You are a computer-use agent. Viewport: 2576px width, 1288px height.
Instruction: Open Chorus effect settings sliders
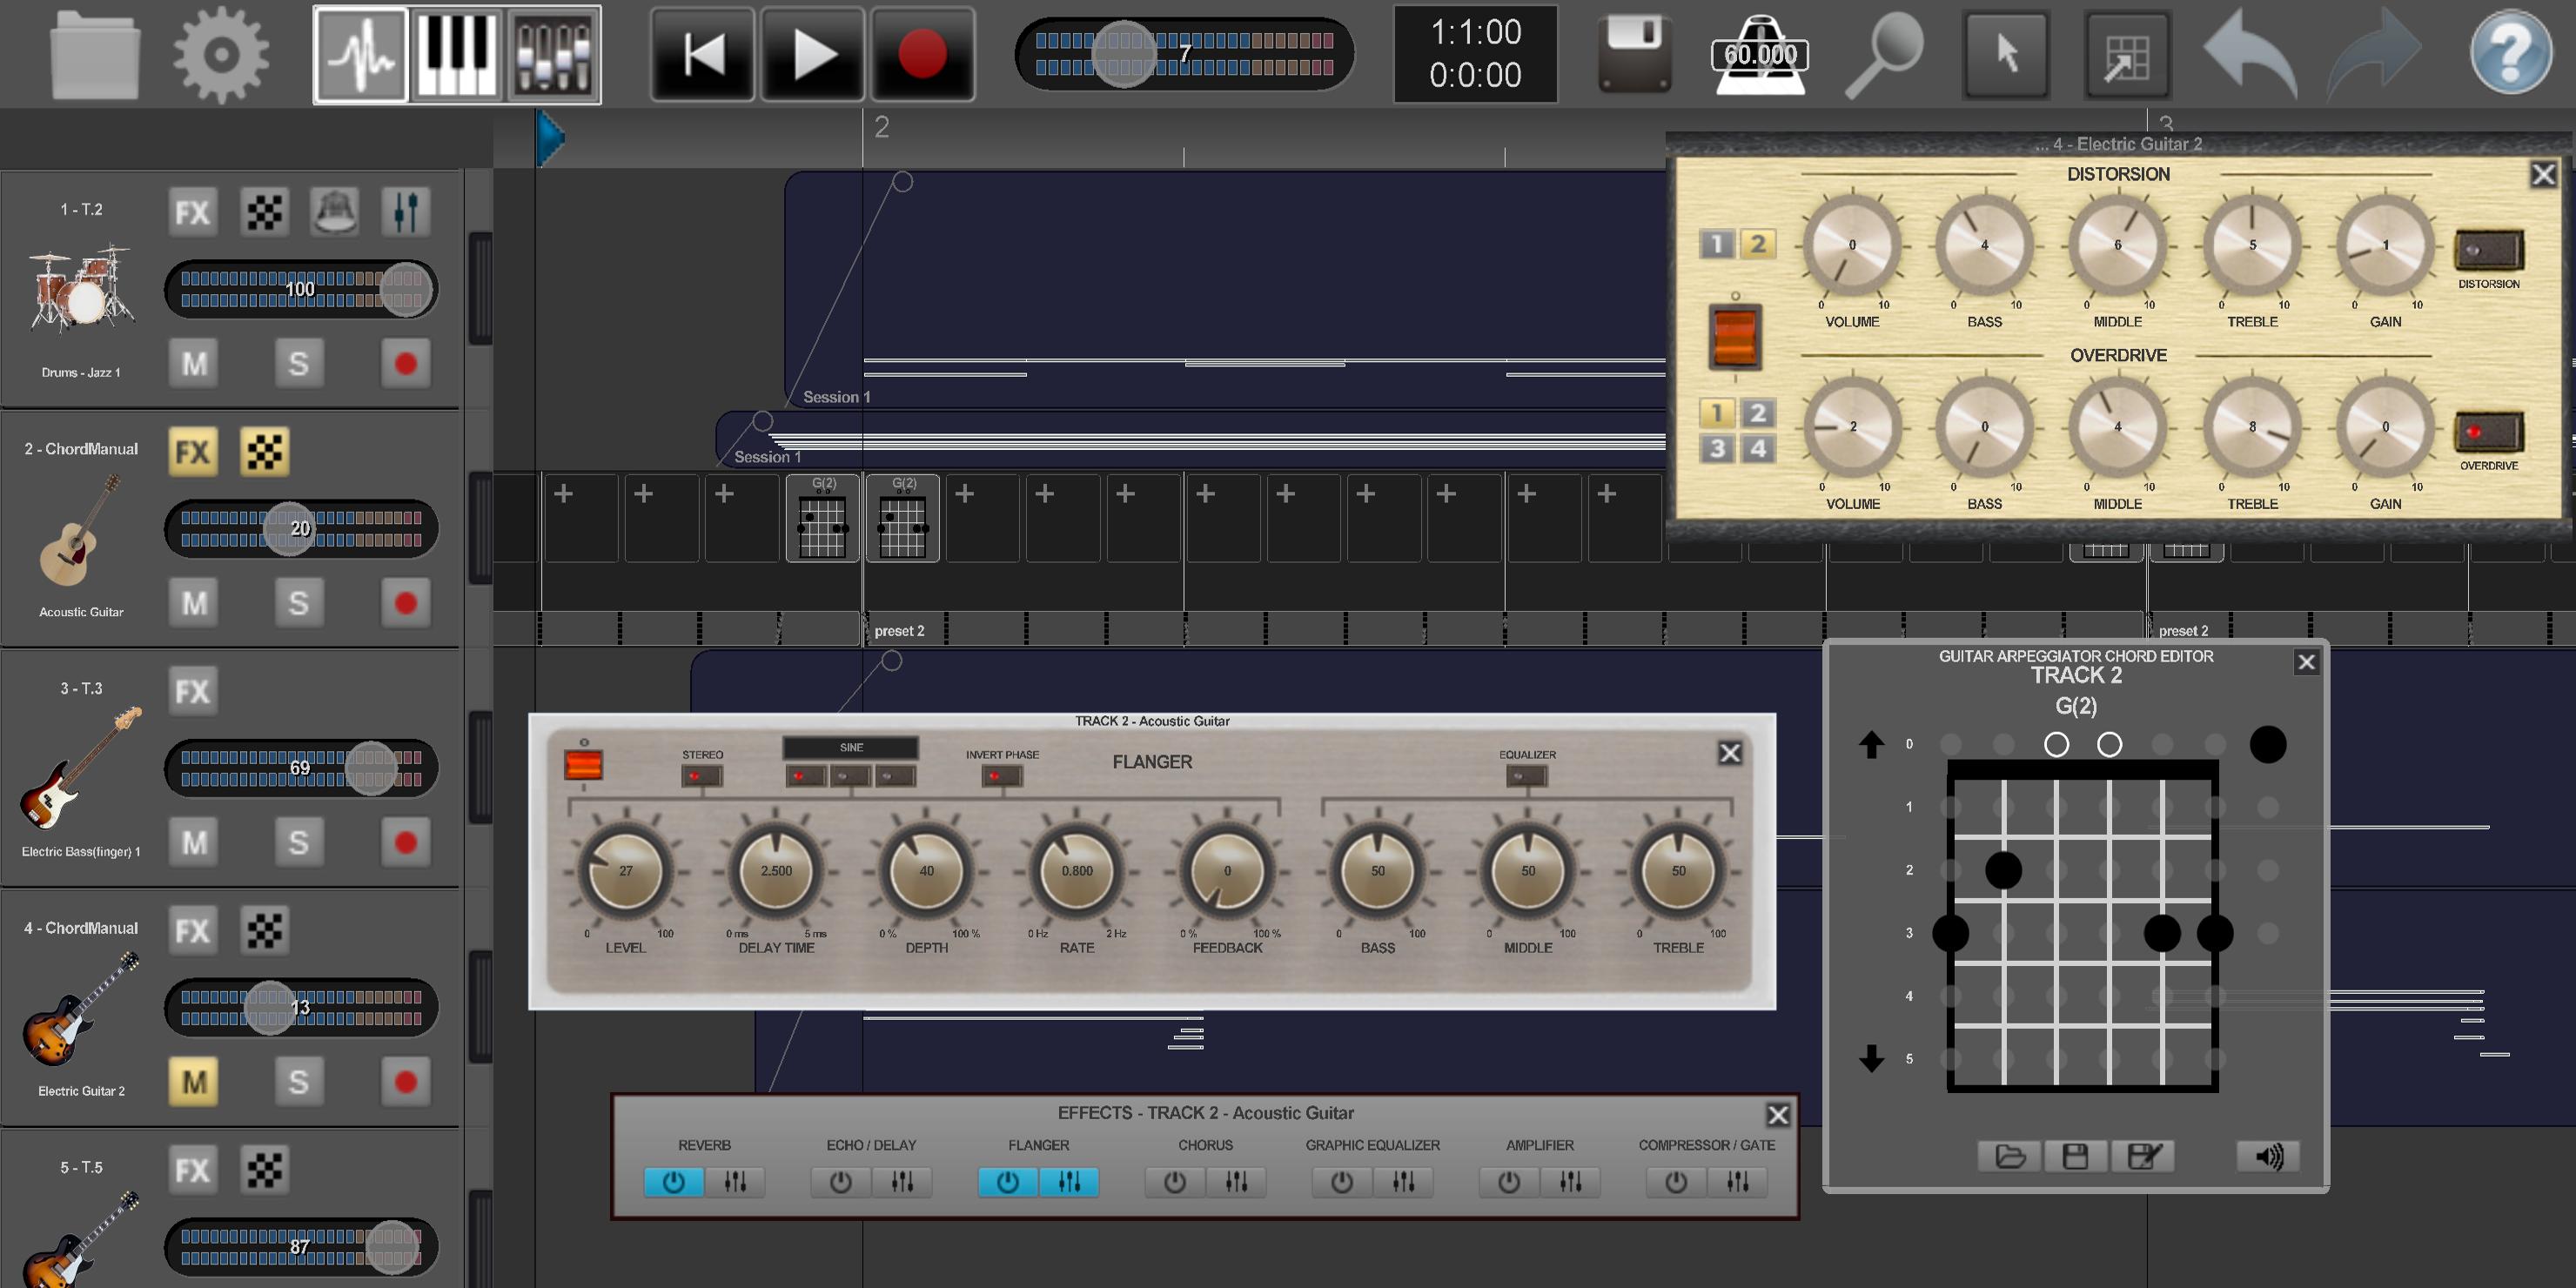click(x=1237, y=1183)
